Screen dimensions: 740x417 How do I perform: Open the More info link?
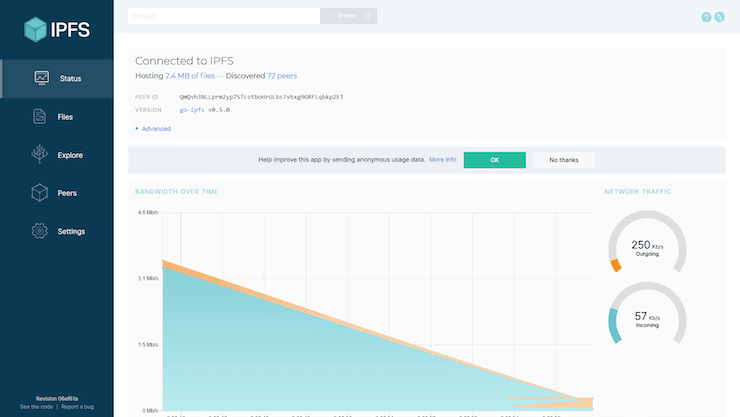click(x=443, y=160)
